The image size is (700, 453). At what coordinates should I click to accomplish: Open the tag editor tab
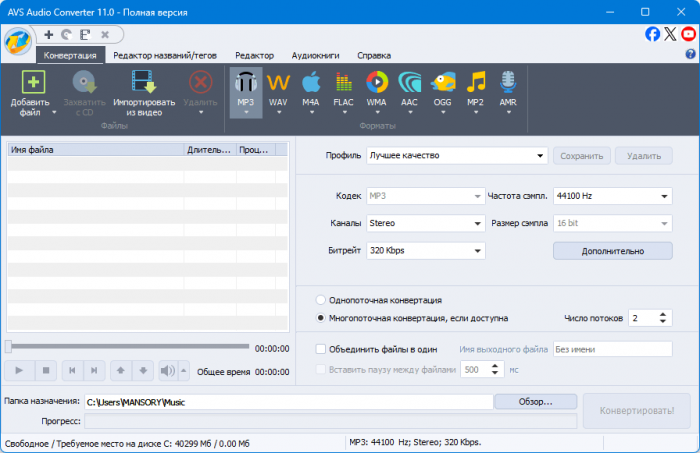point(164,56)
